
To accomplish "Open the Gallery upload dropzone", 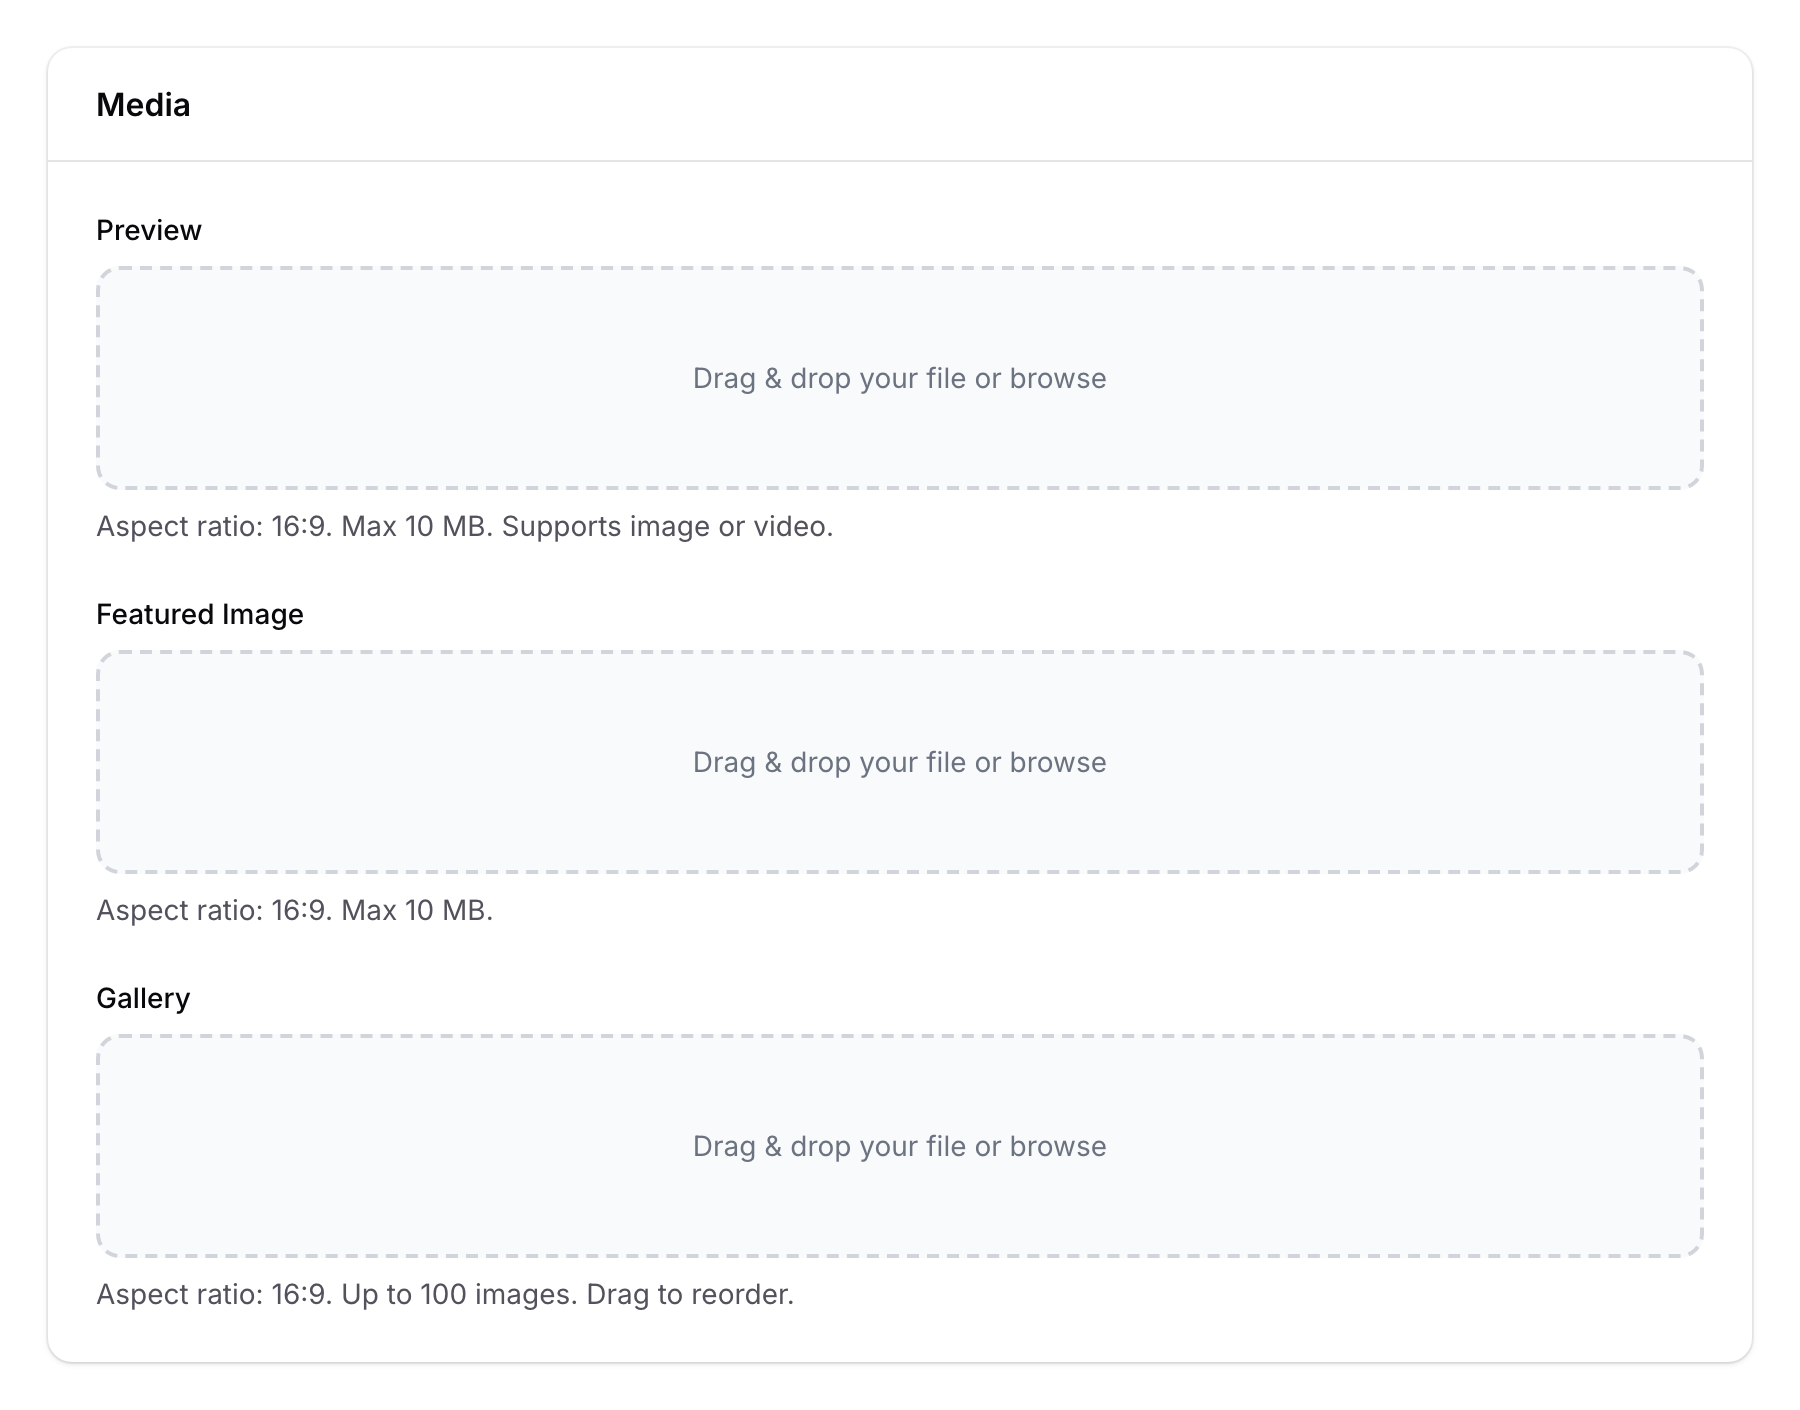I will [x=897, y=1146].
